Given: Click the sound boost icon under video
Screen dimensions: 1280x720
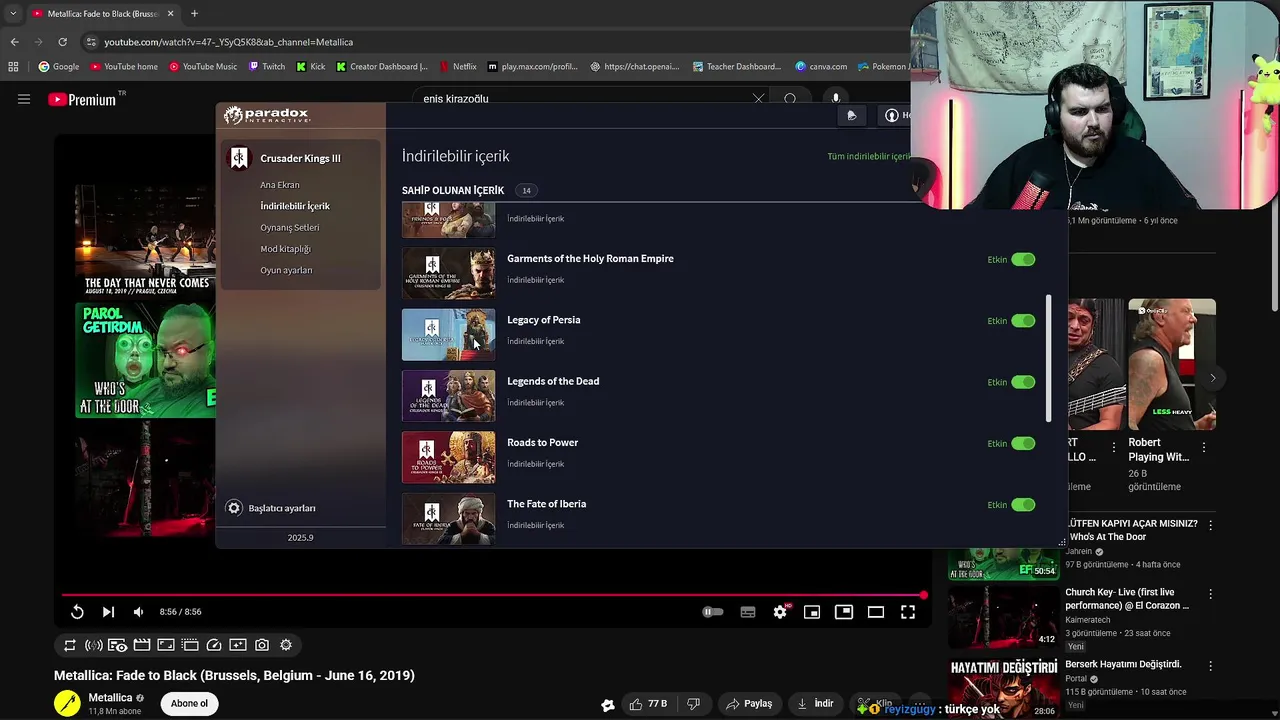Looking at the screenshot, I should (94, 645).
